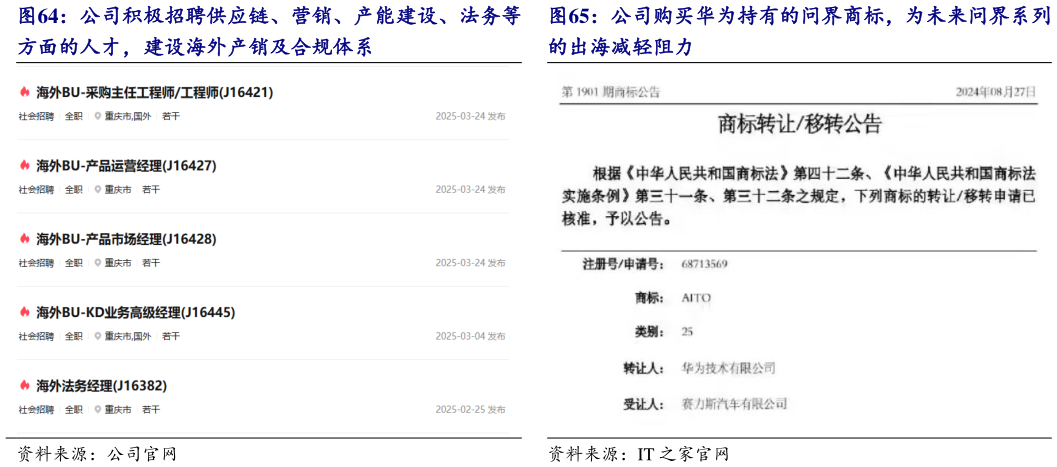Click heading 商标转让/移转公告

799,125
